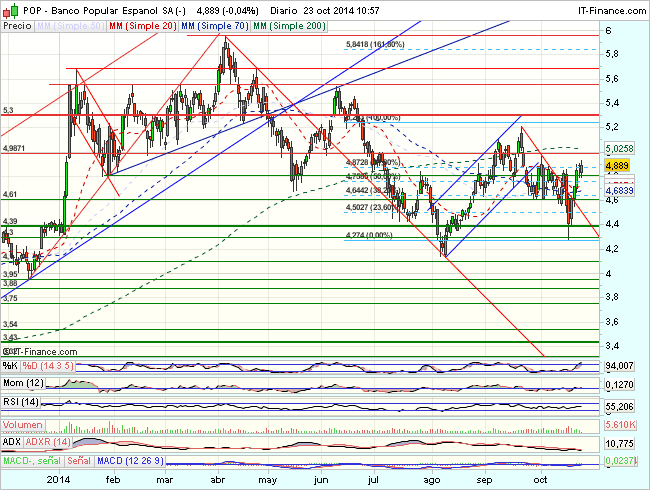
Task: Click the 4,6839 moving average value tag
Action: (619, 190)
